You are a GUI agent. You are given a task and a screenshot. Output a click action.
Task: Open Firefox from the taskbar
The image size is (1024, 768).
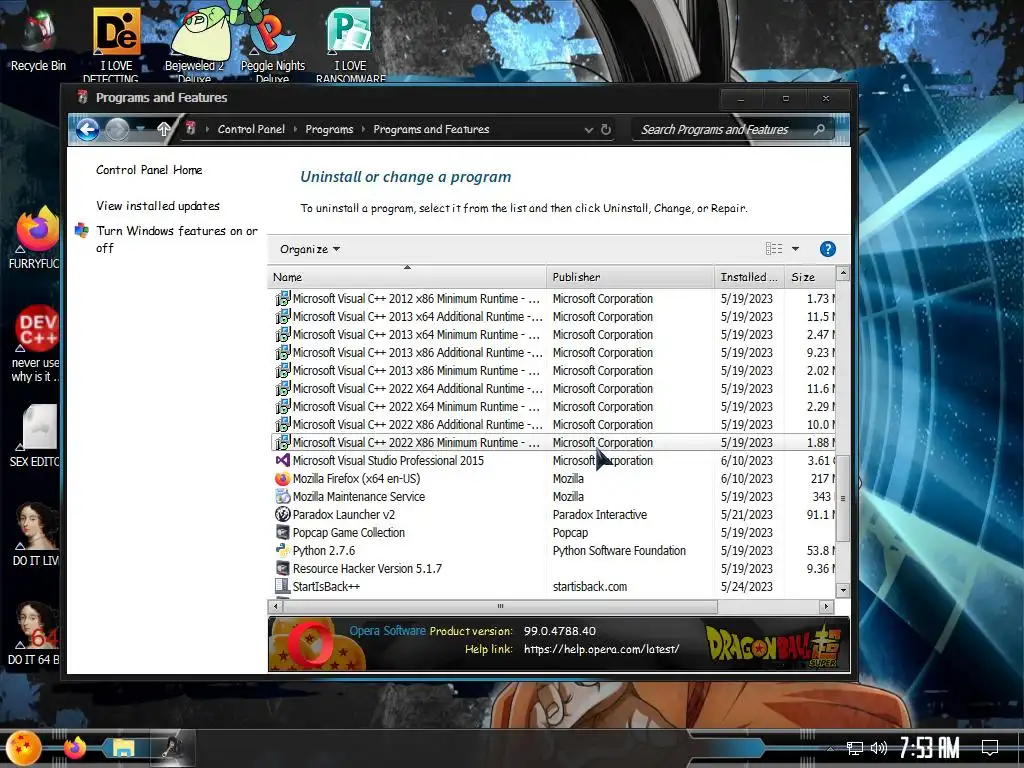coord(75,748)
